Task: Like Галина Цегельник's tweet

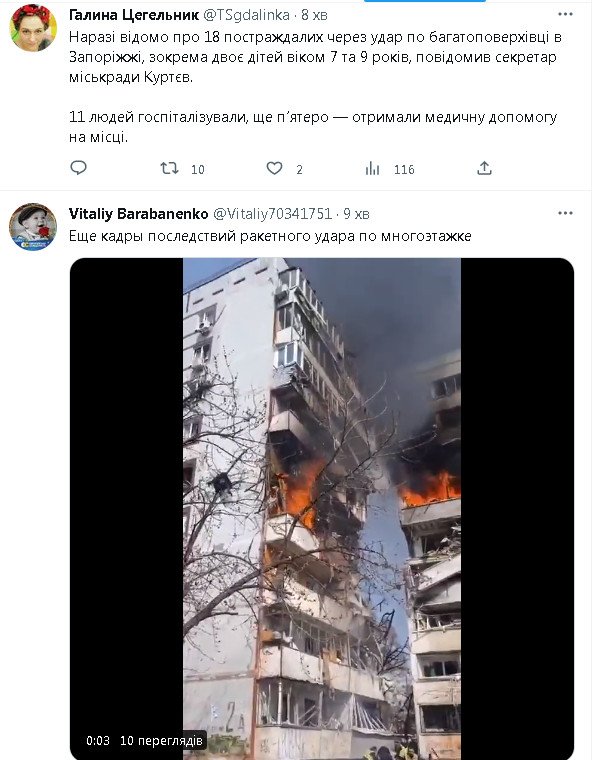Action: 274,168
